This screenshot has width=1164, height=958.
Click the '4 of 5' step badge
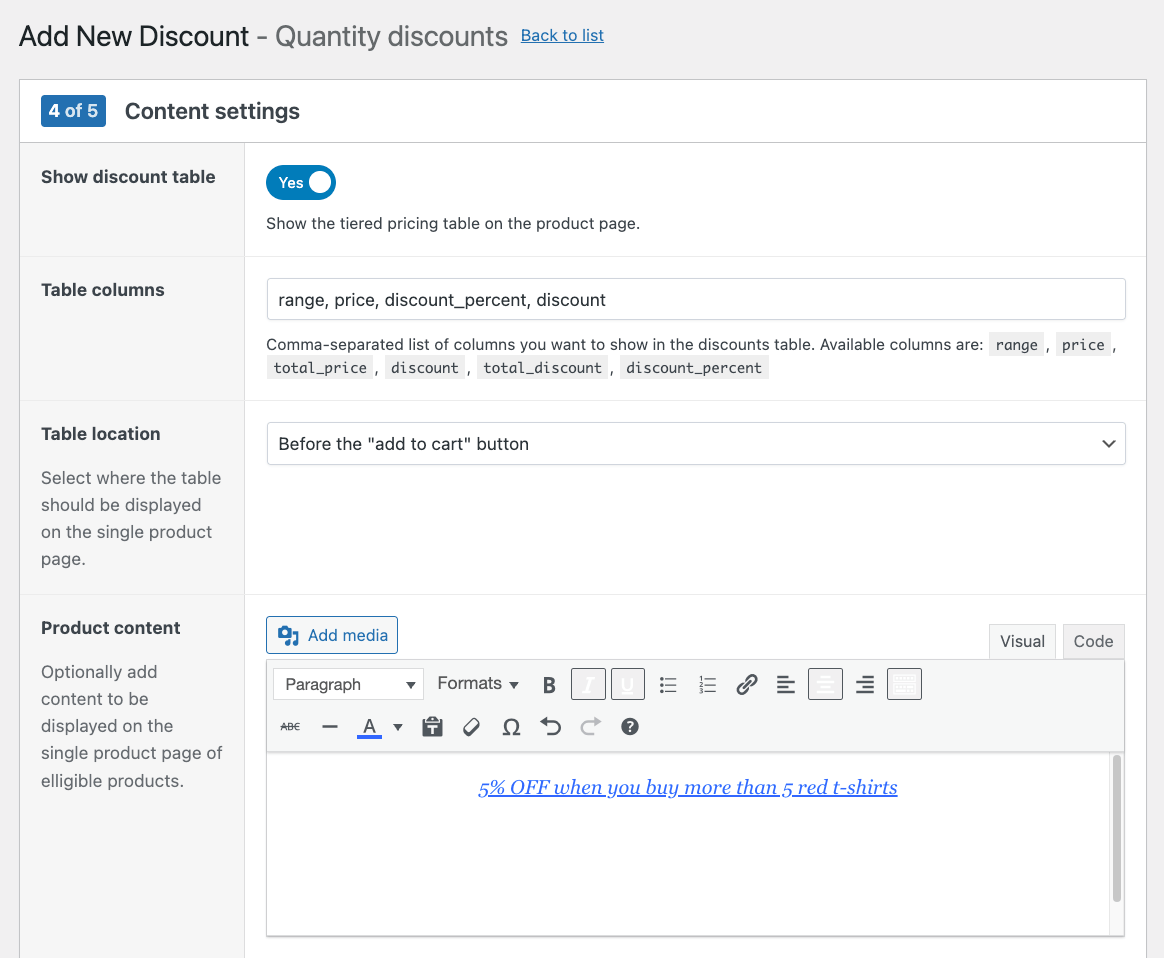(x=73, y=111)
